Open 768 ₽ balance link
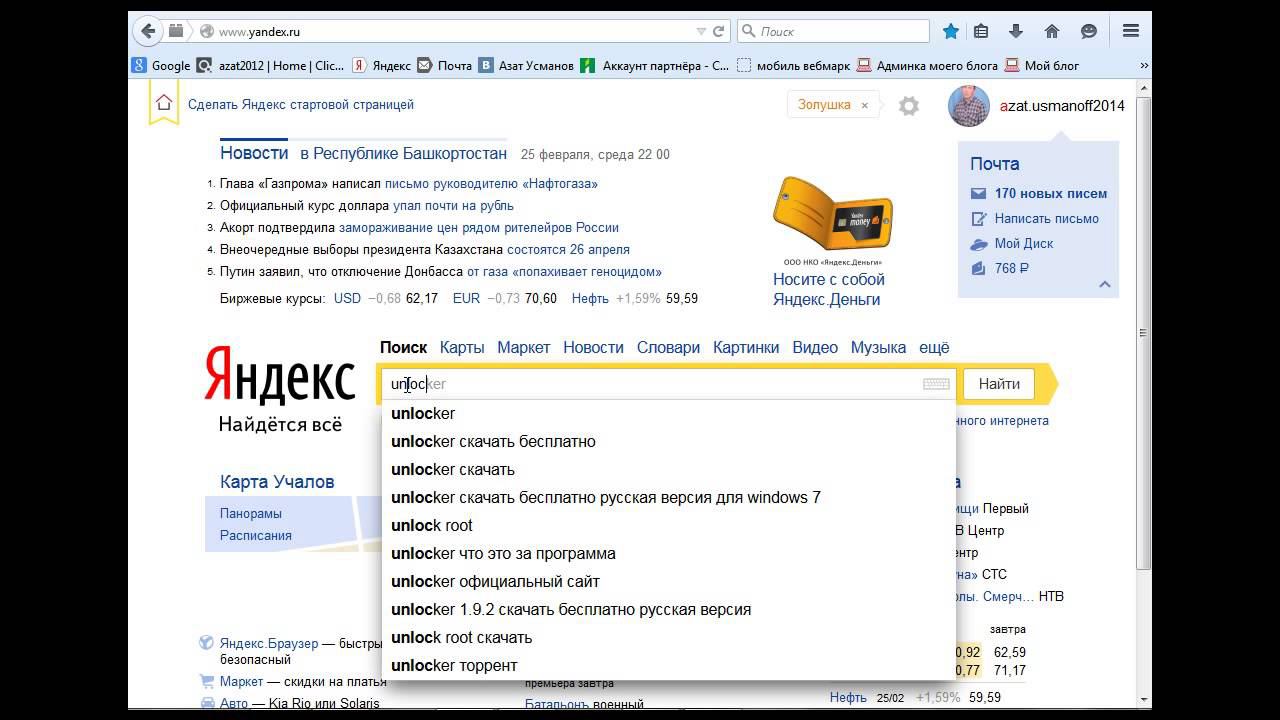The height and width of the screenshot is (720, 1280). coord(1011,268)
